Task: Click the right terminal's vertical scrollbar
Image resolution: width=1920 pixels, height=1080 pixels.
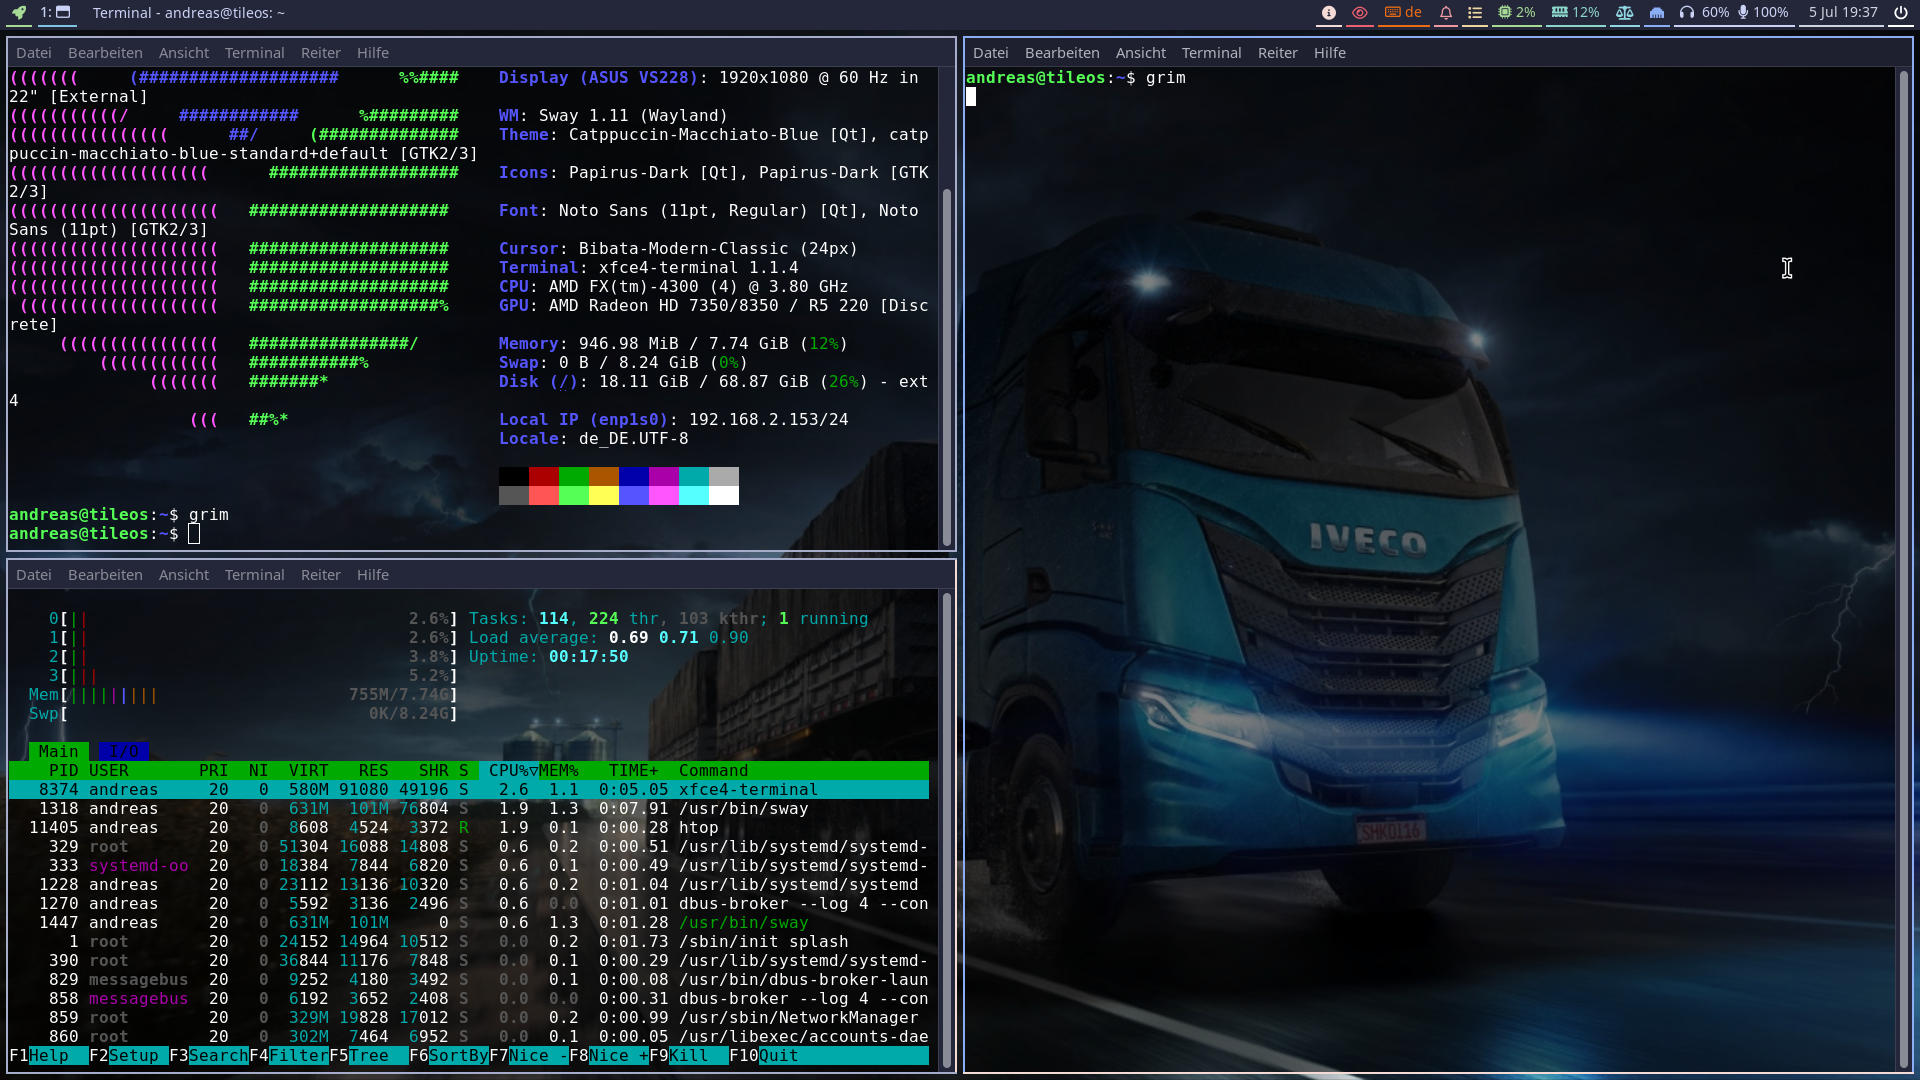Action: (x=1903, y=570)
